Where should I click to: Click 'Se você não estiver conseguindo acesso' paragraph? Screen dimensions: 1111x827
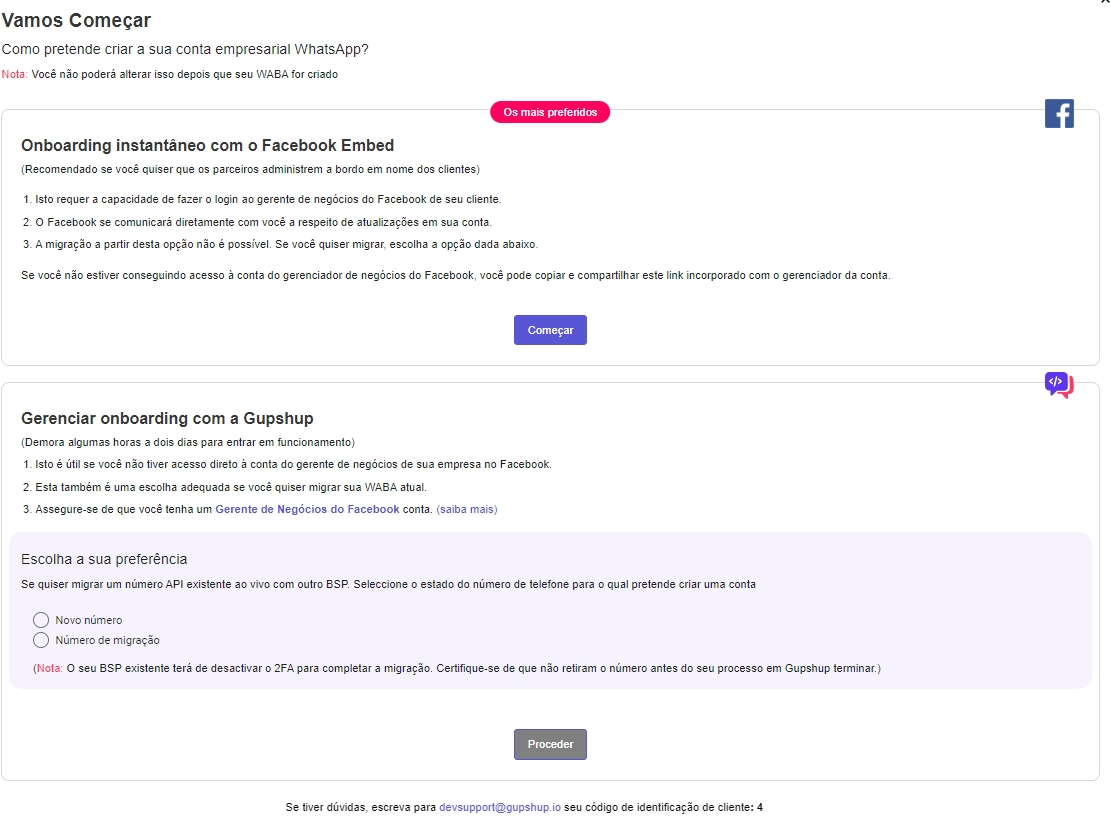pos(456,276)
